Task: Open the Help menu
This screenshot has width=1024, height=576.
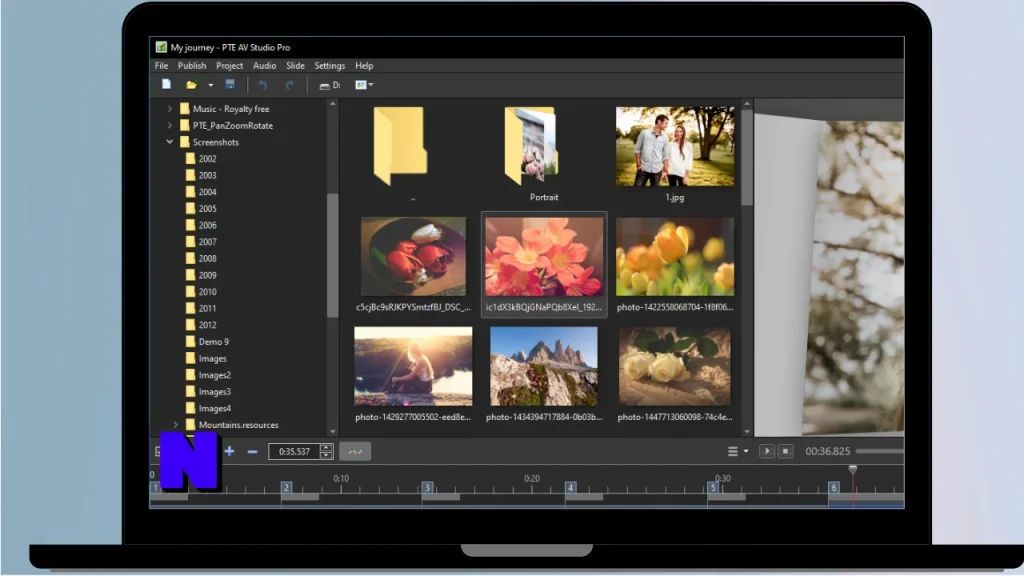Action: point(364,65)
